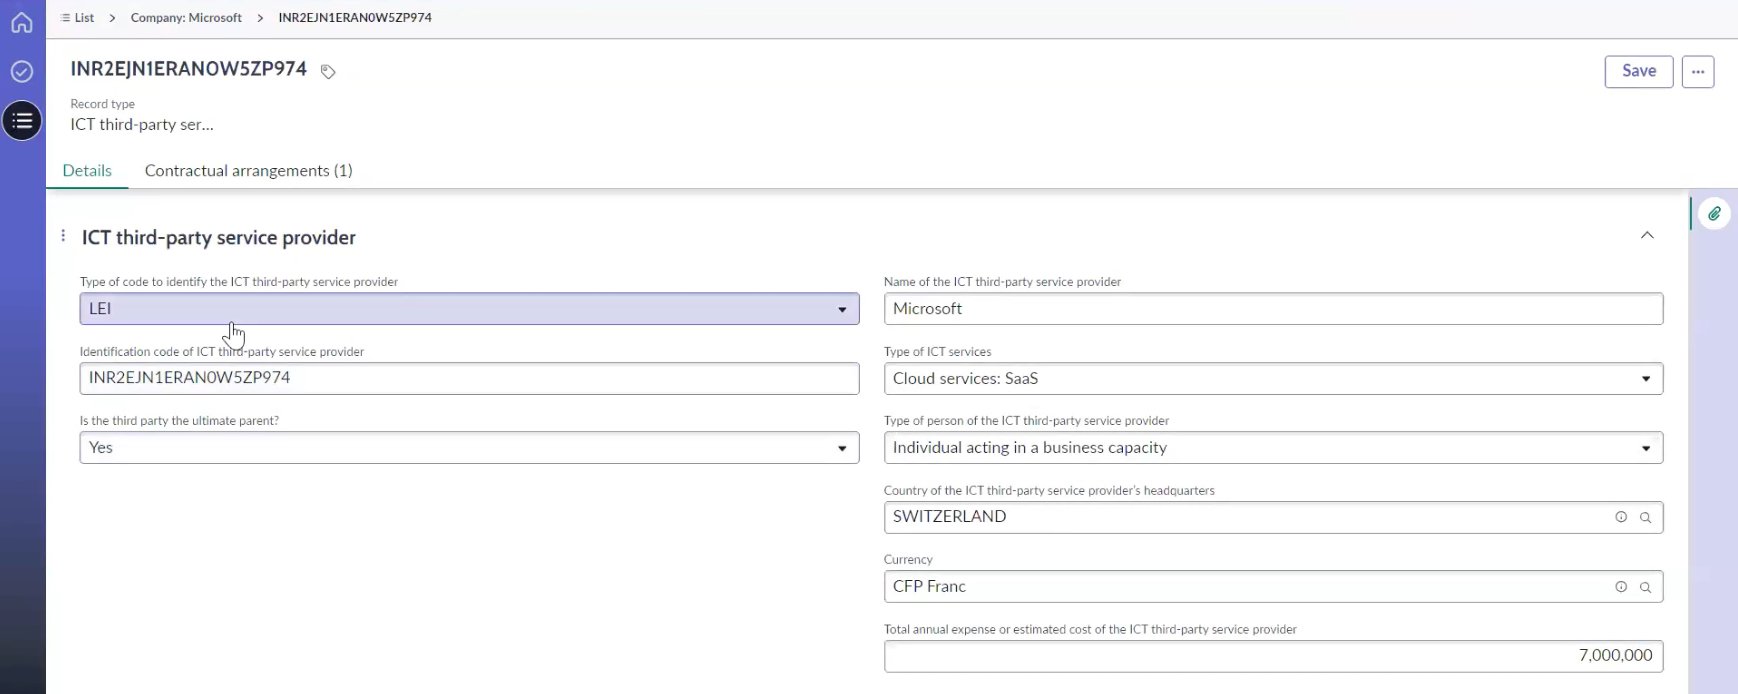Open the checkmark tasks icon in sidebar

pyautogui.click(x=22, y=71)
